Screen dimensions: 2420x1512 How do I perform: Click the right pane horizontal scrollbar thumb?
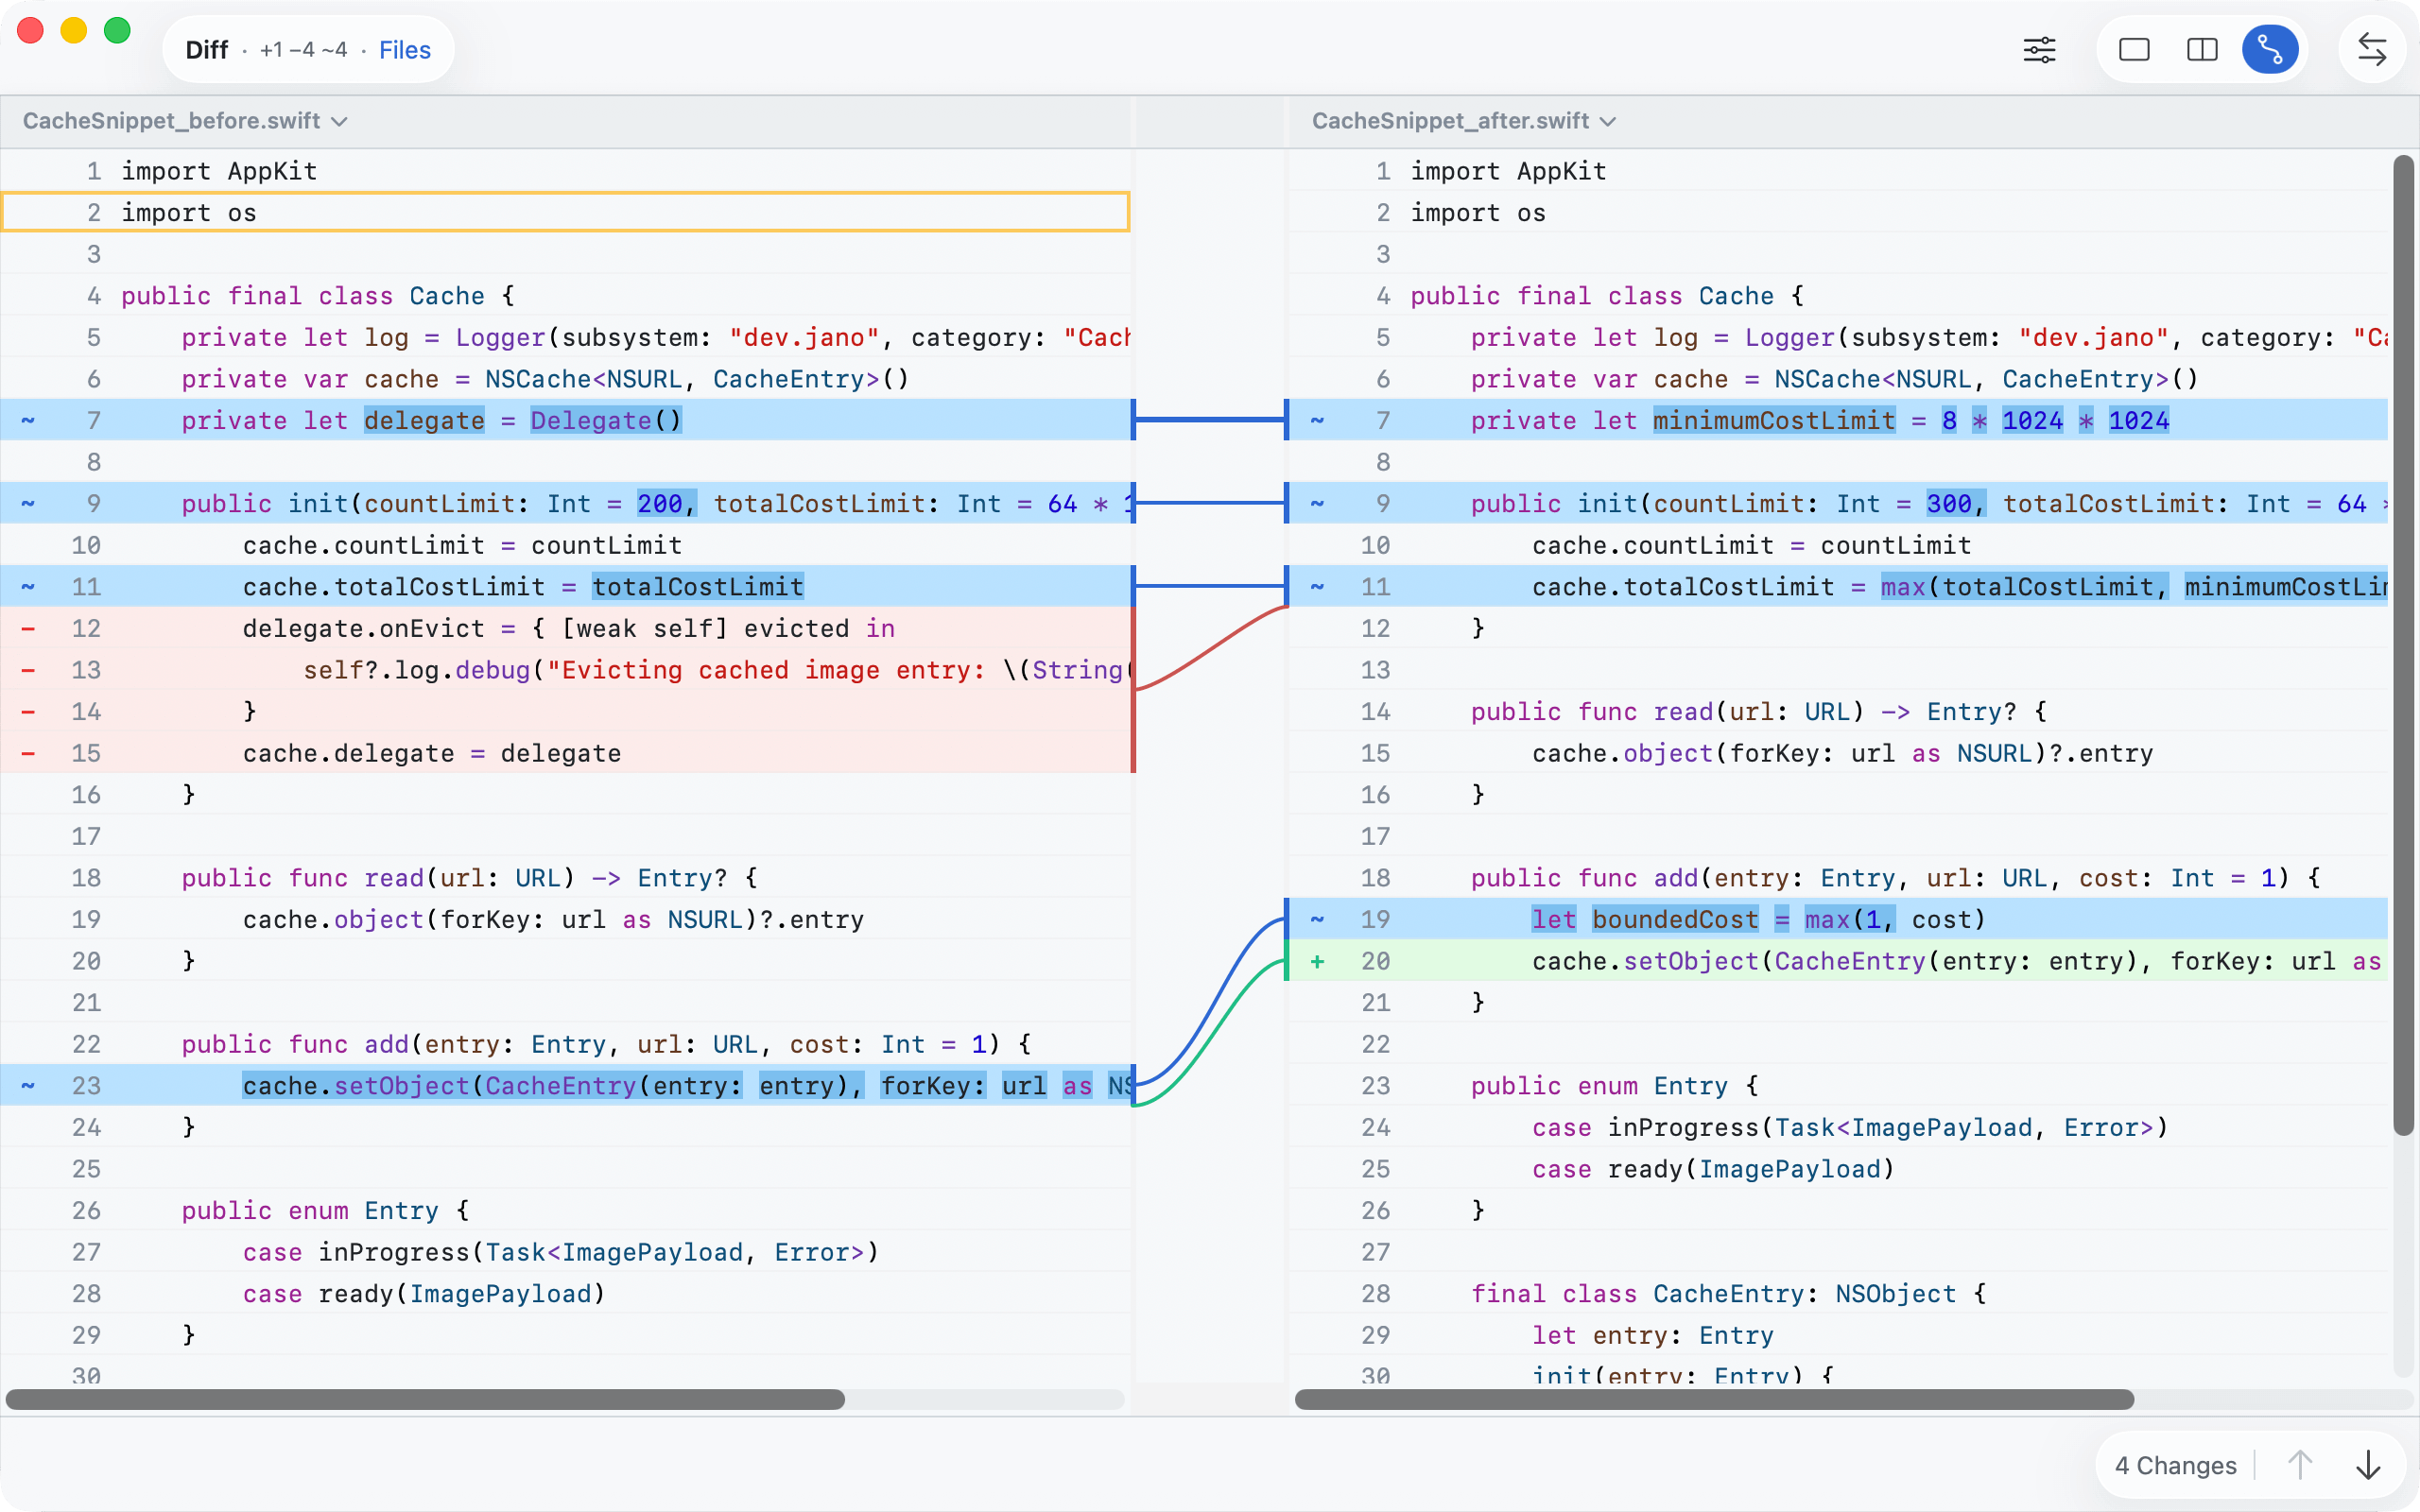click(x=1714, y=1399)
